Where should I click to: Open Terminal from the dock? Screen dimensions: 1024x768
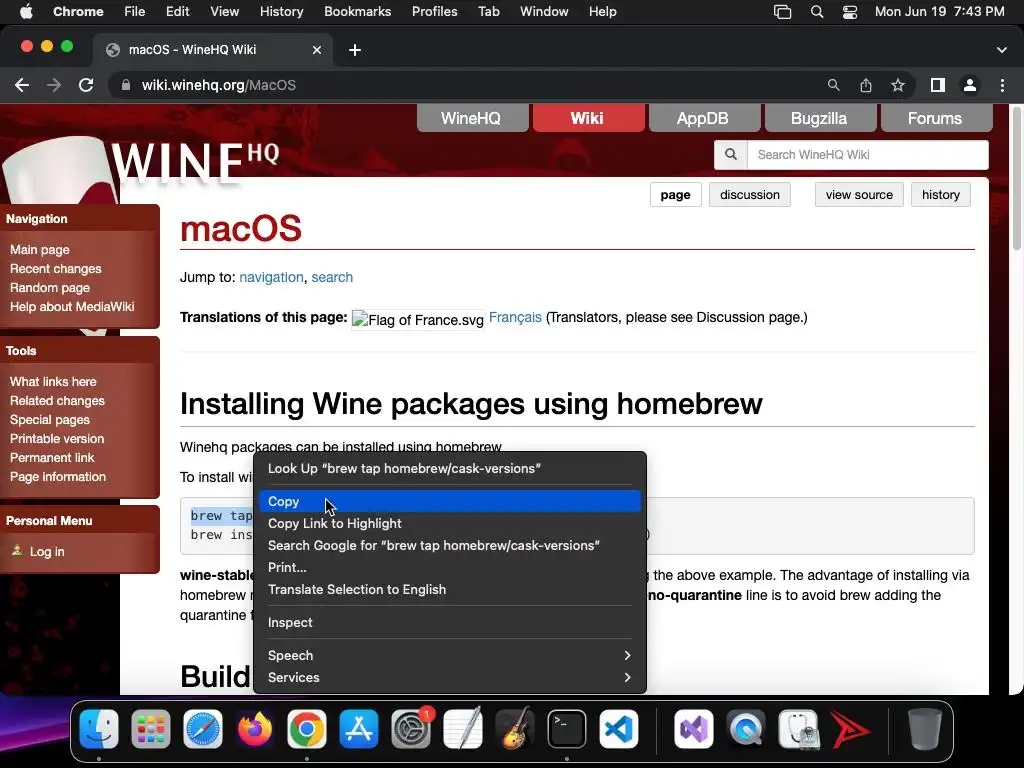pyautogui.click(x=566, y=729)
